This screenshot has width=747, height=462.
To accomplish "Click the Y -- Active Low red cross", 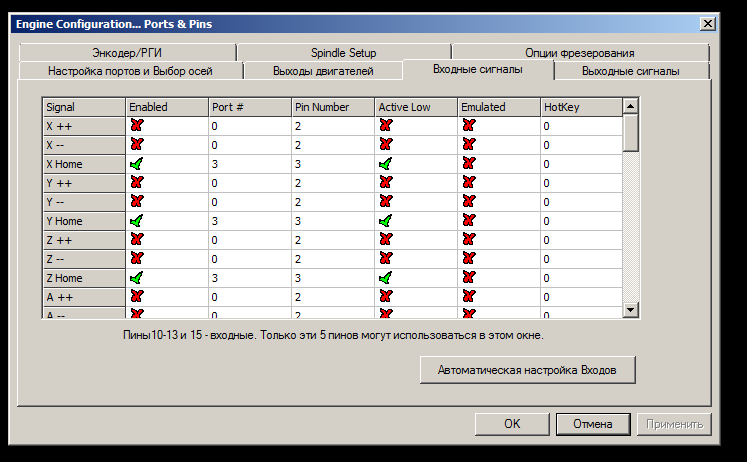I will click(386, 202).
